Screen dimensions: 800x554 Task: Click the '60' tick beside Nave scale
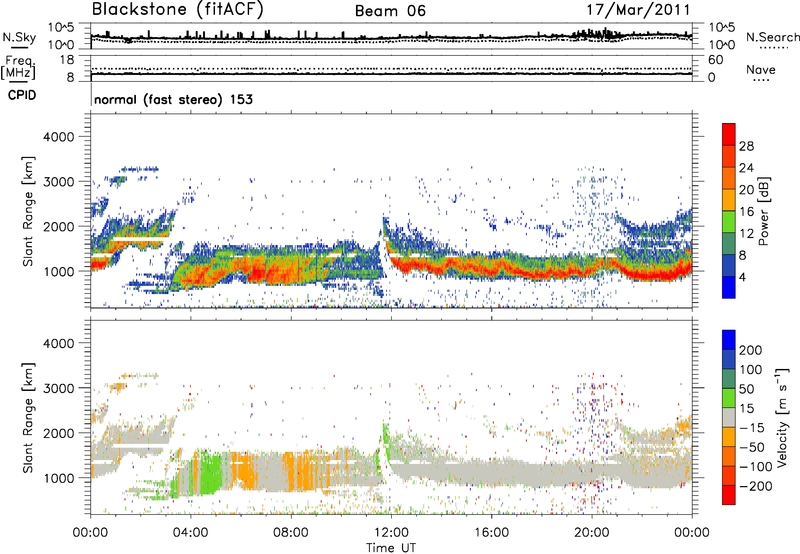(715, 60)
